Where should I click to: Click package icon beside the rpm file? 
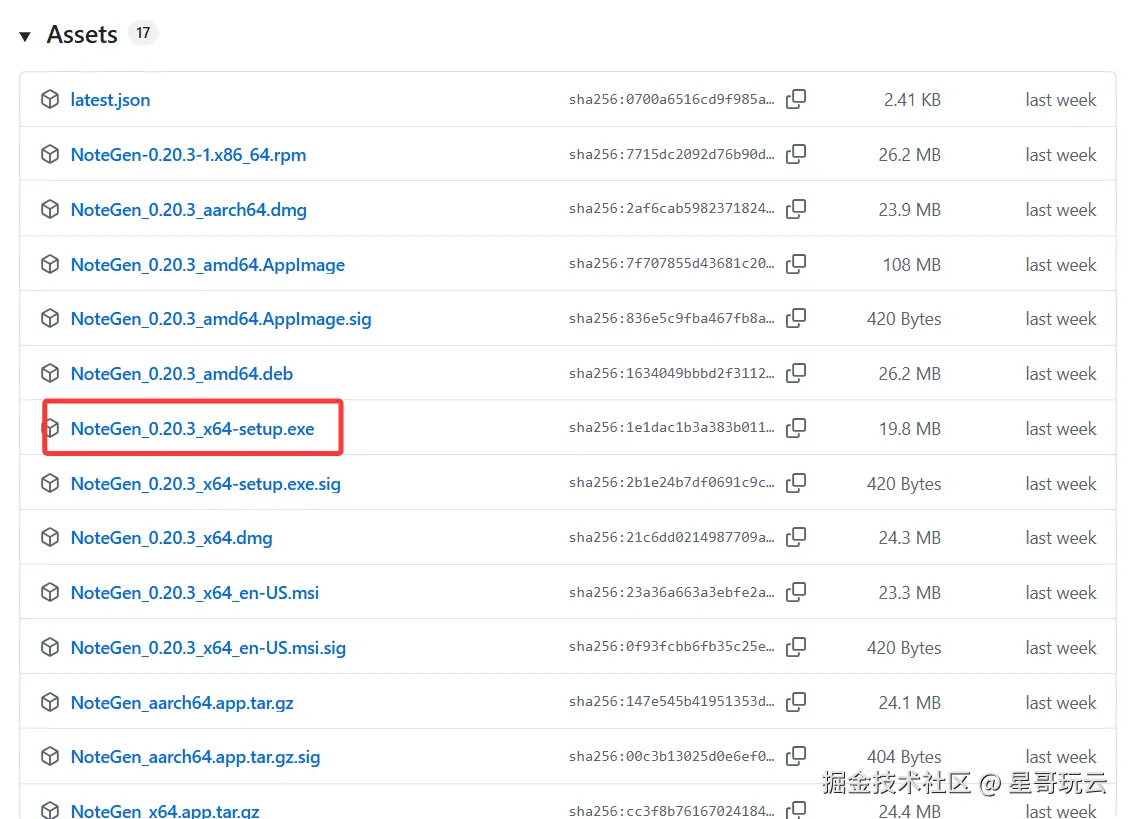point(50,154)
